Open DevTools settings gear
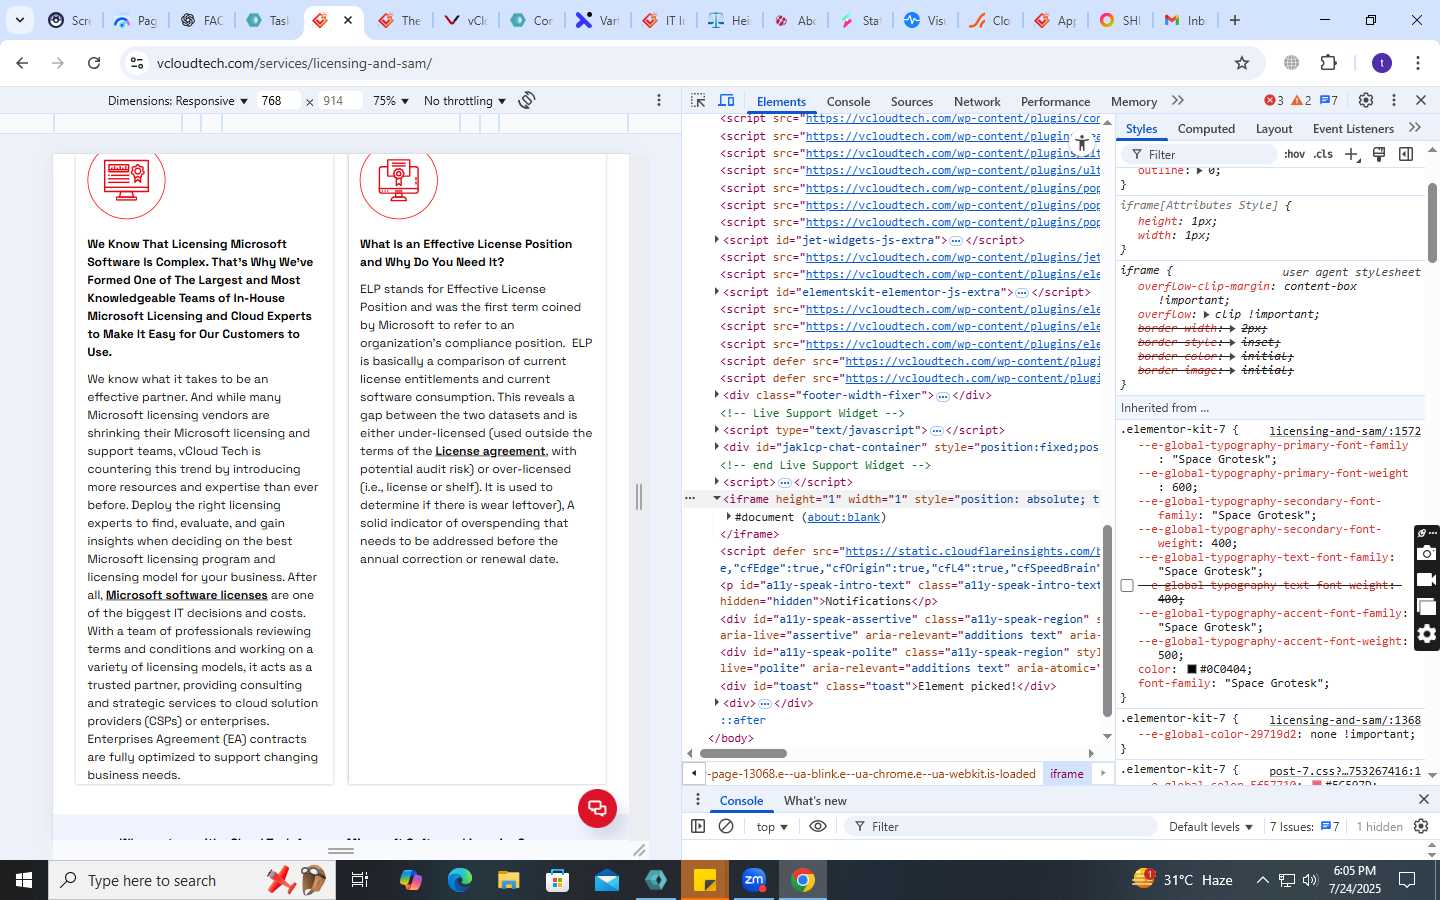The image size is (1440, 900). [x=1366, y=100]
